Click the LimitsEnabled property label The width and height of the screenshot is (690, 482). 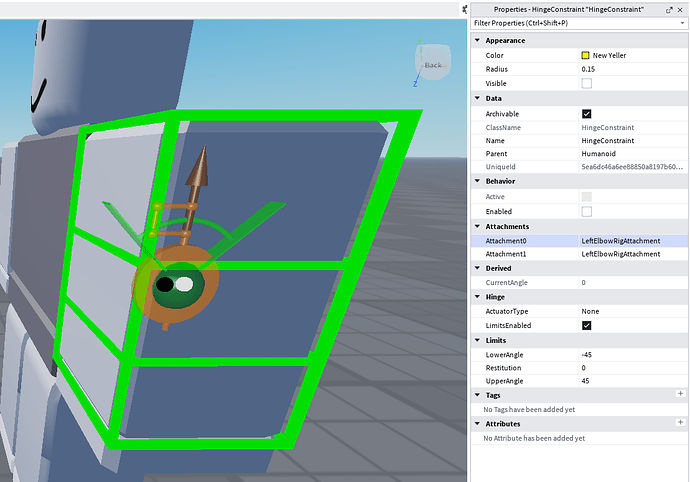coord(508,325)
